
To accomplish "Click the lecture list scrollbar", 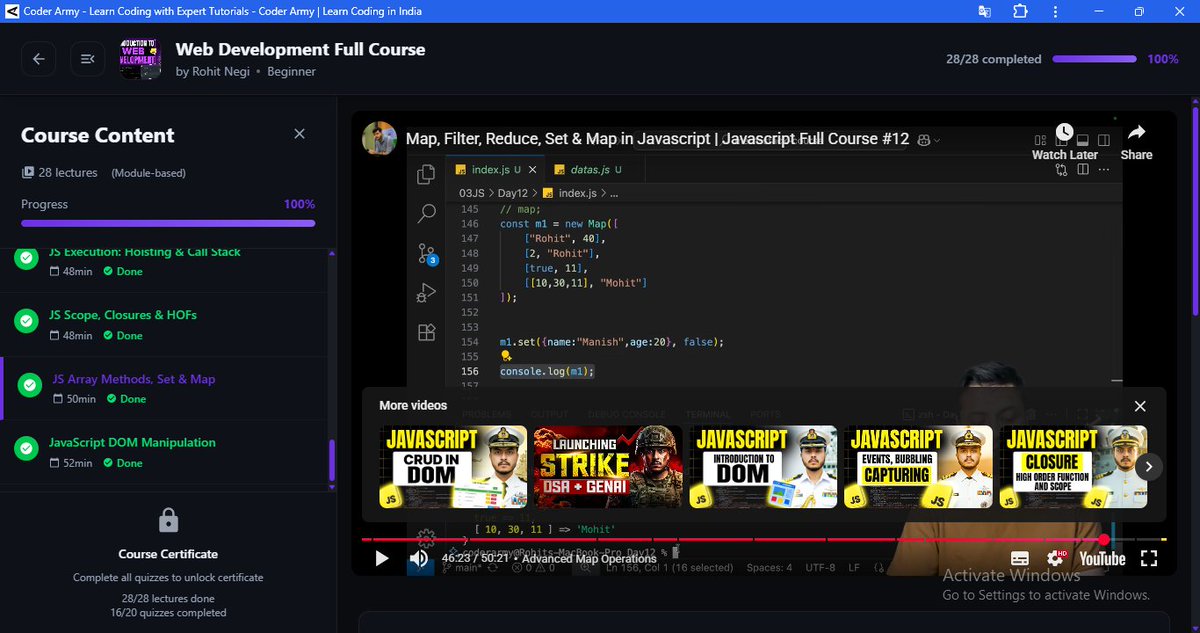I will 332,460.
